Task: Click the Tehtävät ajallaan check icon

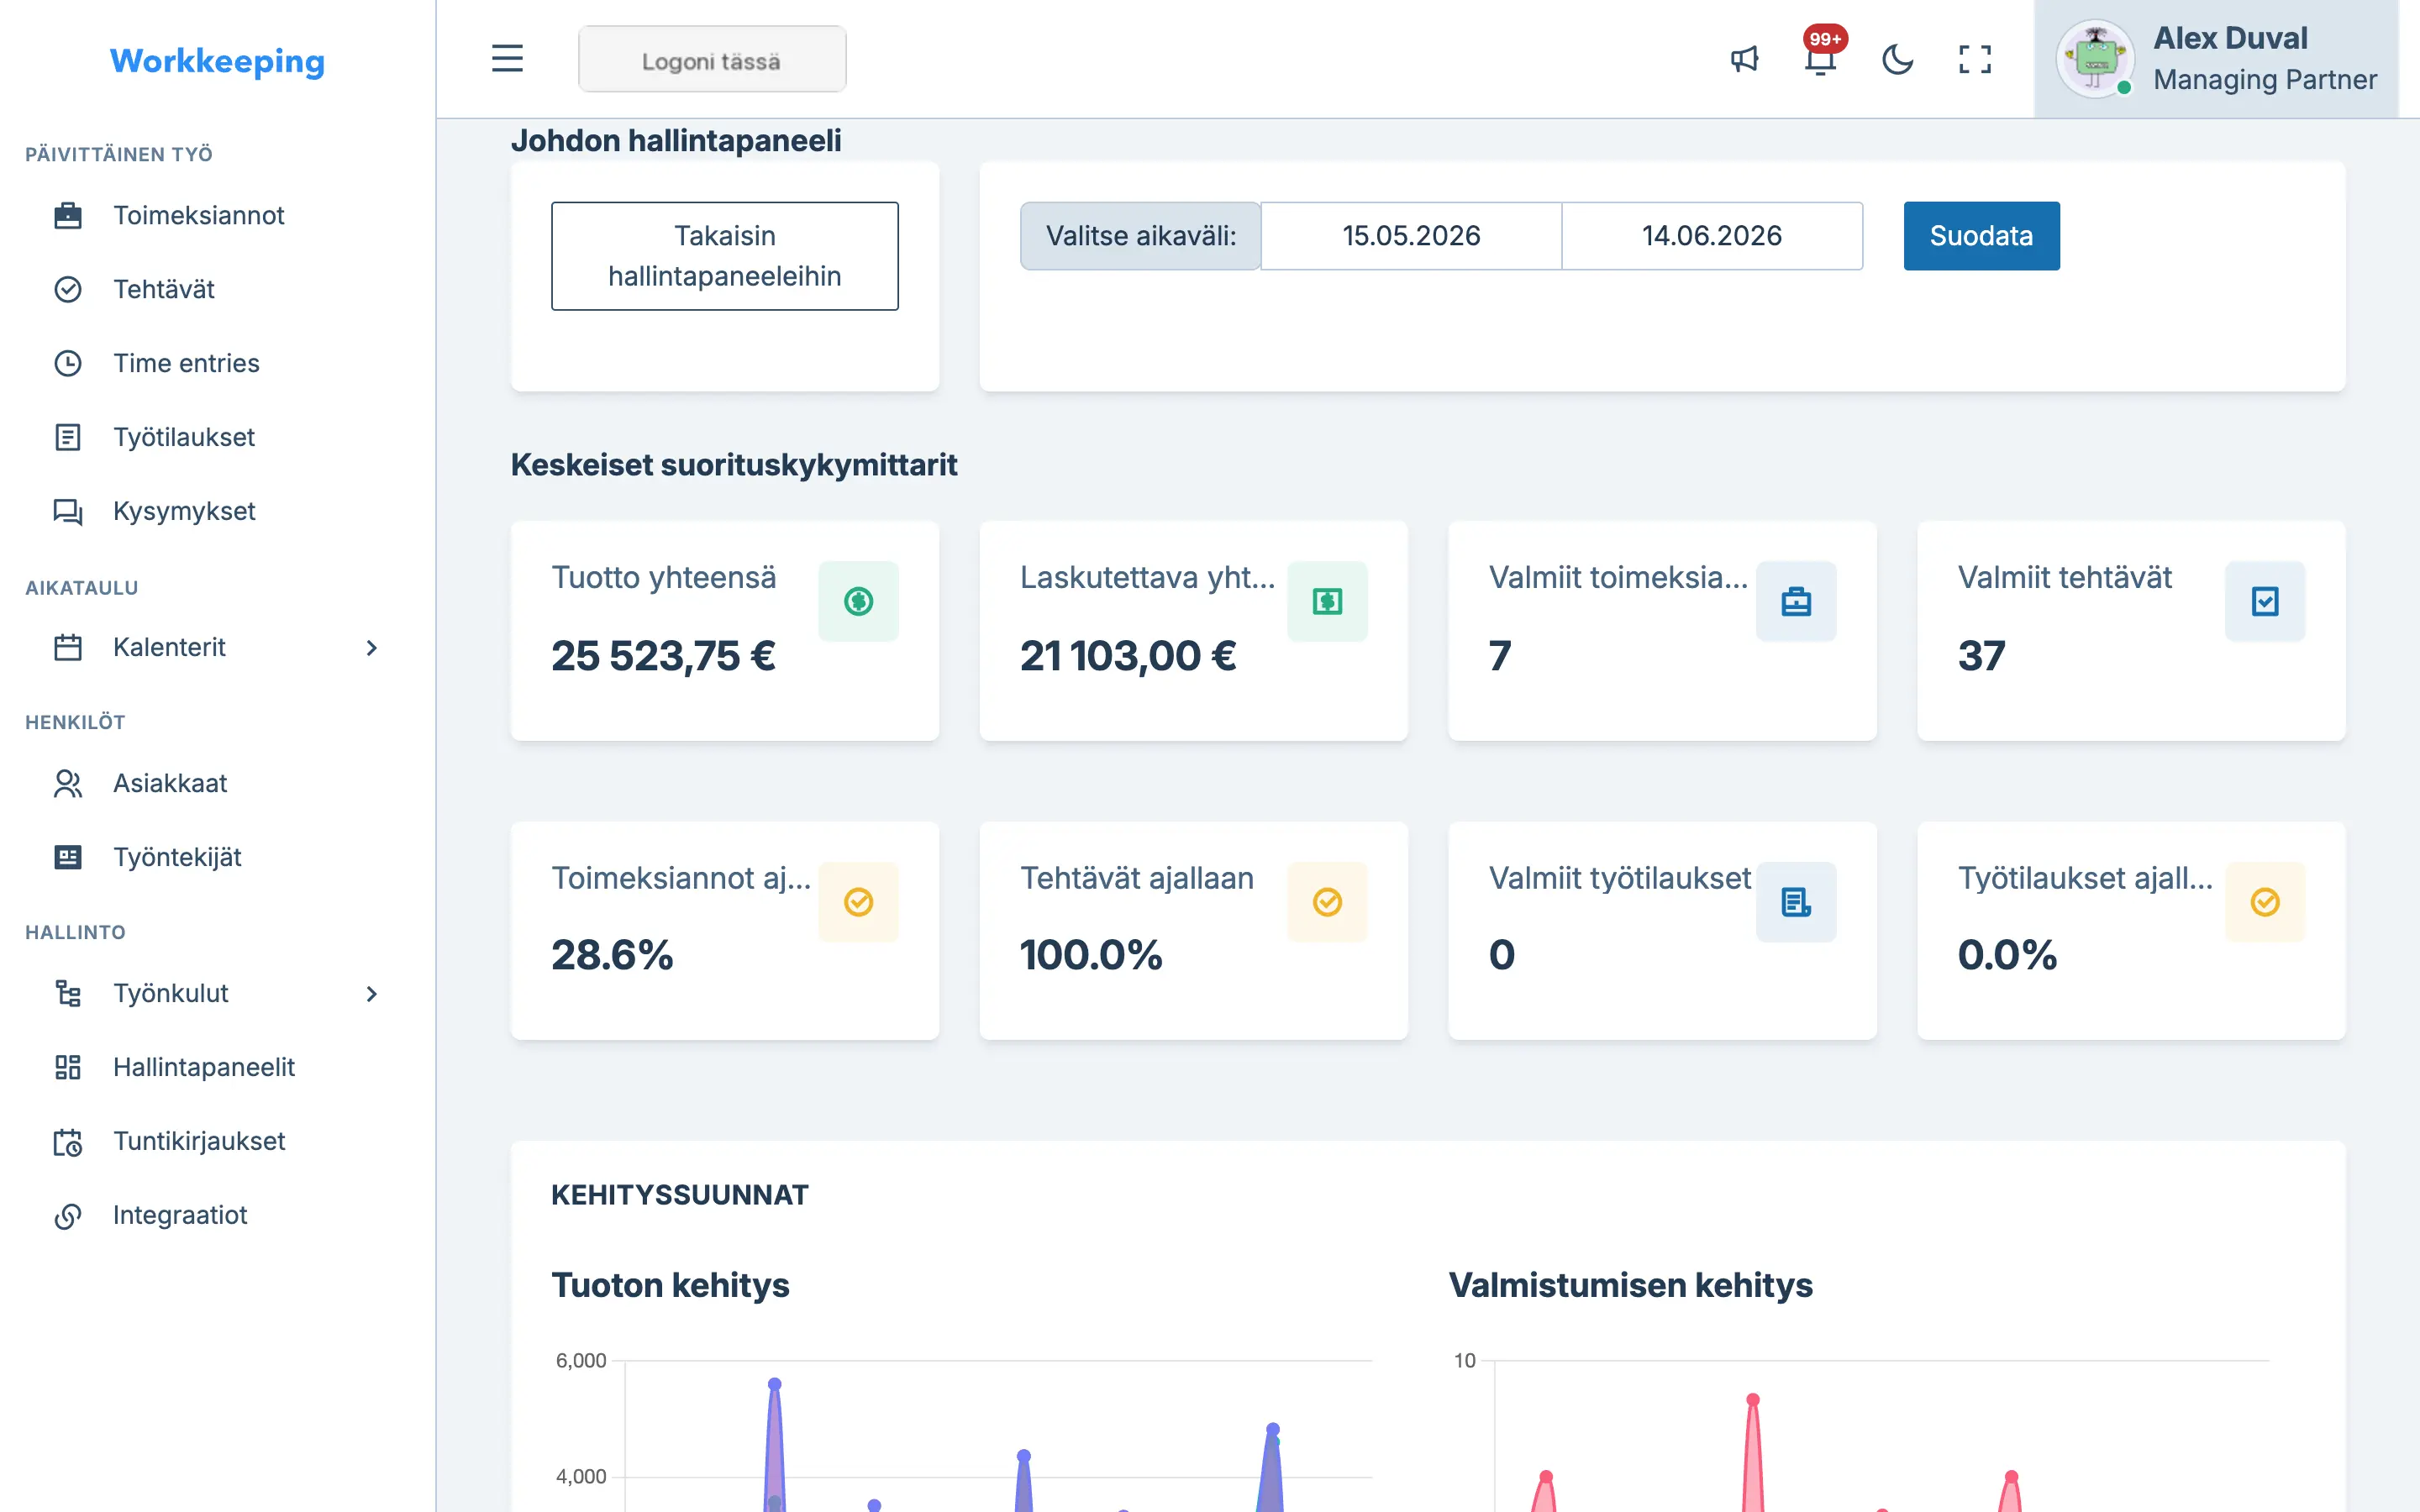Action: (x=1327, y=902)
